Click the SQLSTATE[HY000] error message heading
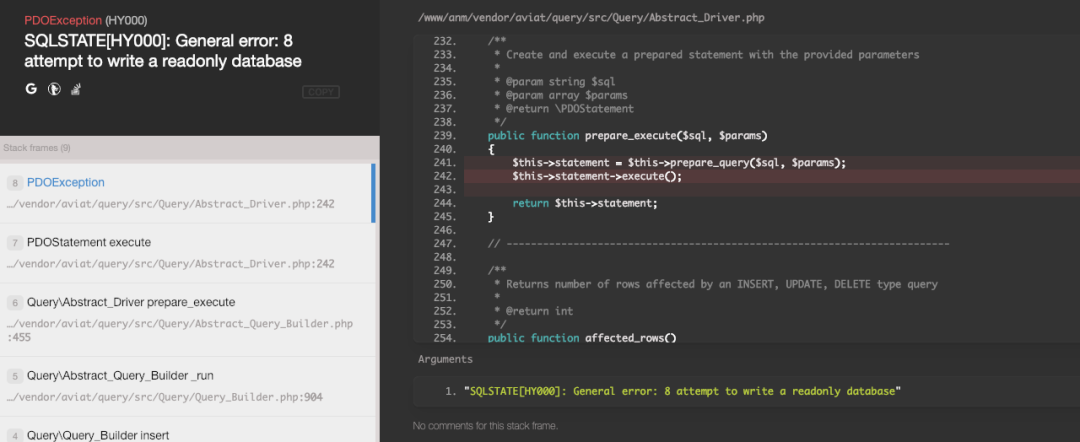Viewport: 1080px width, 442px height. (163, 51)
